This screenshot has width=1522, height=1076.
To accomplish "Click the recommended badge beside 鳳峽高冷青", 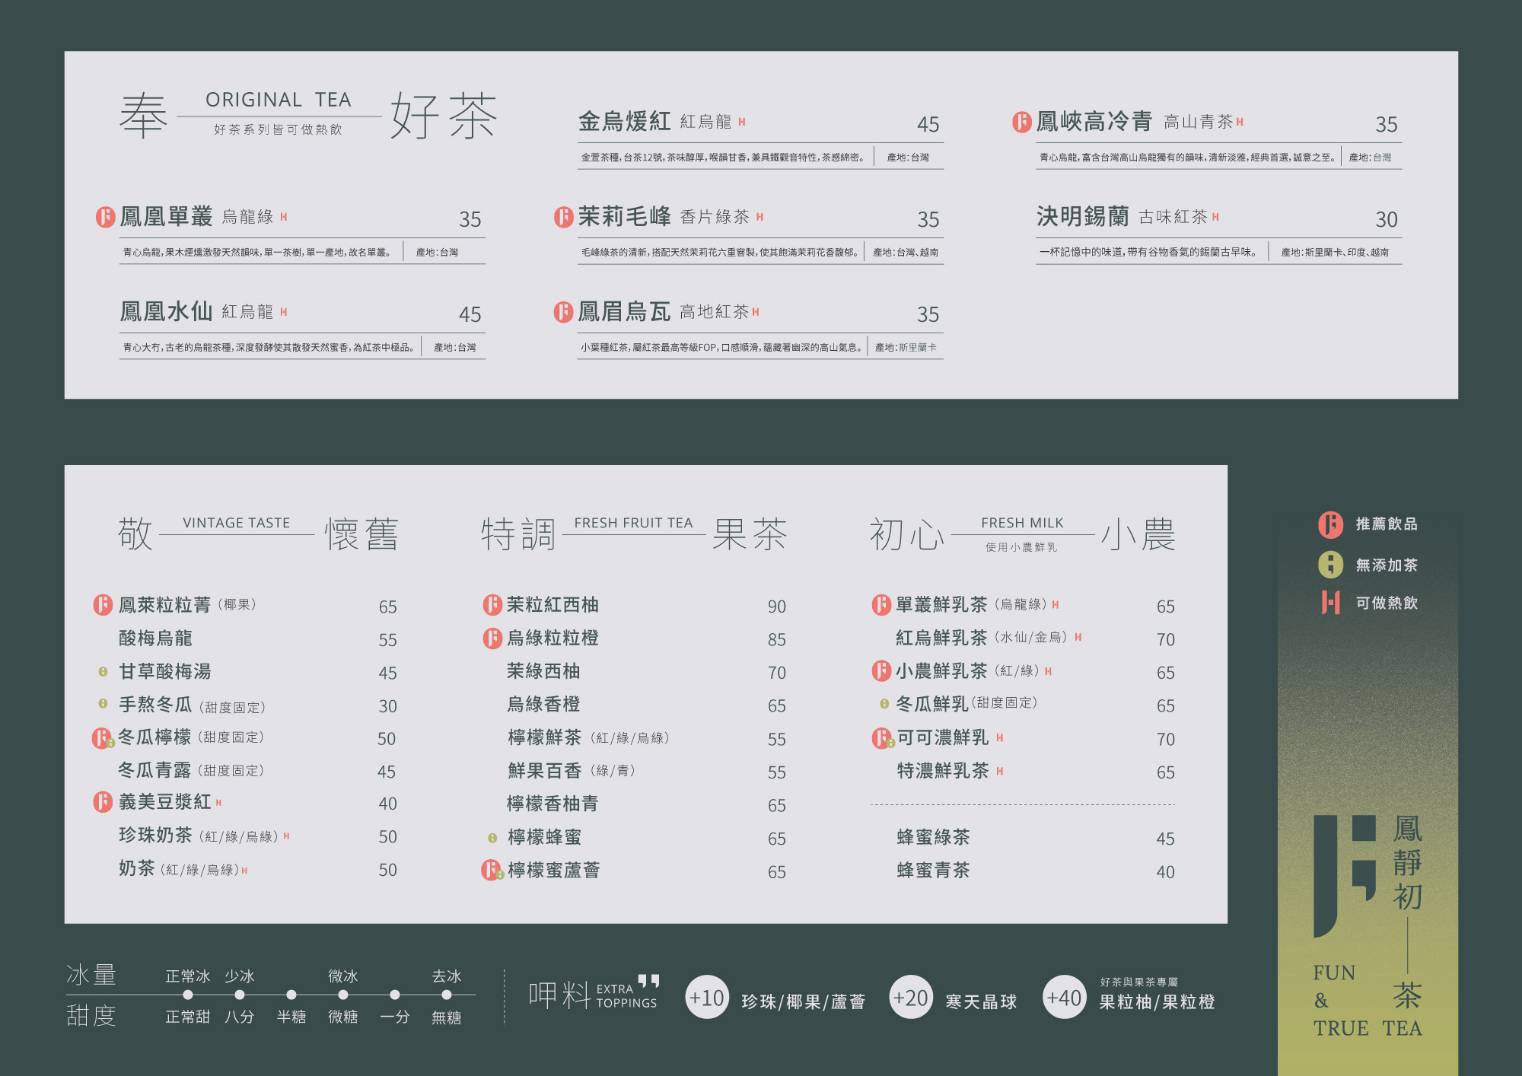I will 1021,122.
